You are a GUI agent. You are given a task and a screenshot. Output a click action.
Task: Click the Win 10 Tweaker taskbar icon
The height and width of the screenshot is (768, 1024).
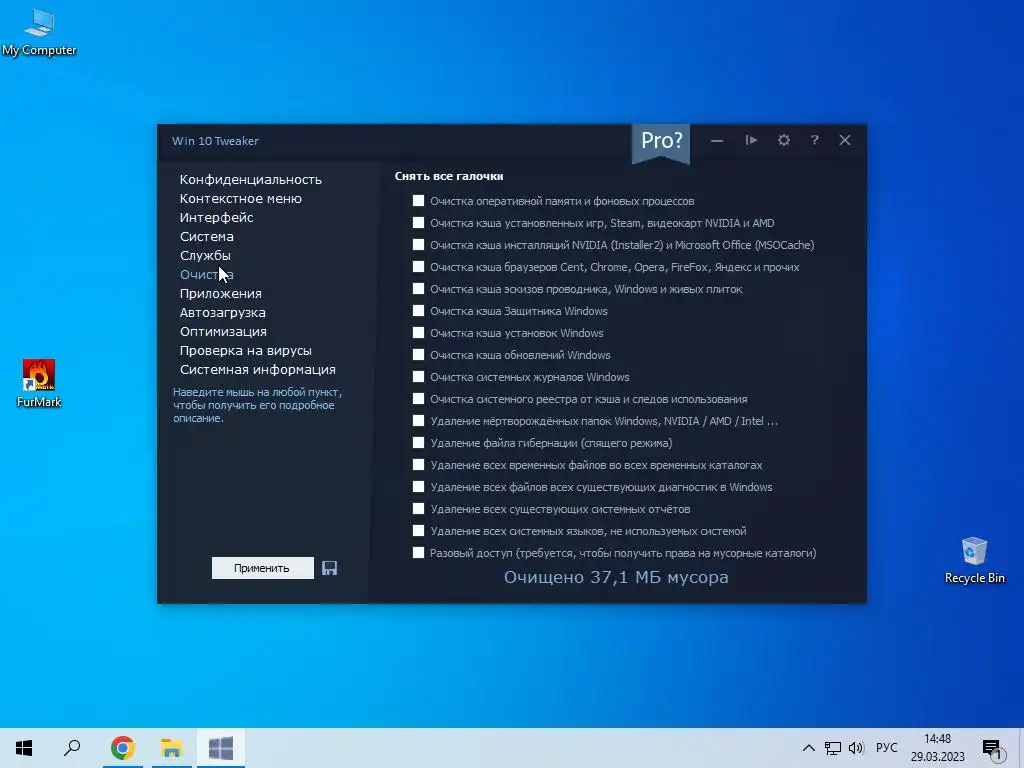[221, 748]
